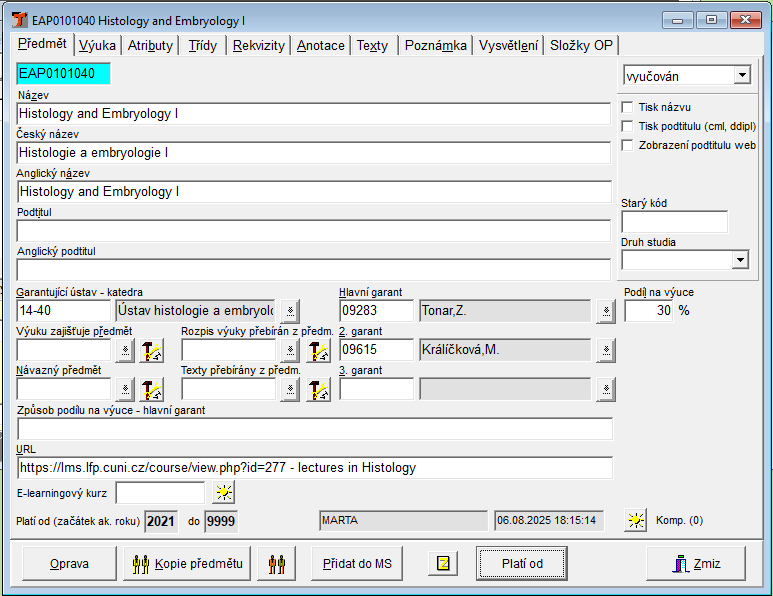Check Zobrazení podtitulu web option
Viewport: 773px width, 596px height.
click(x=628, y=145)
